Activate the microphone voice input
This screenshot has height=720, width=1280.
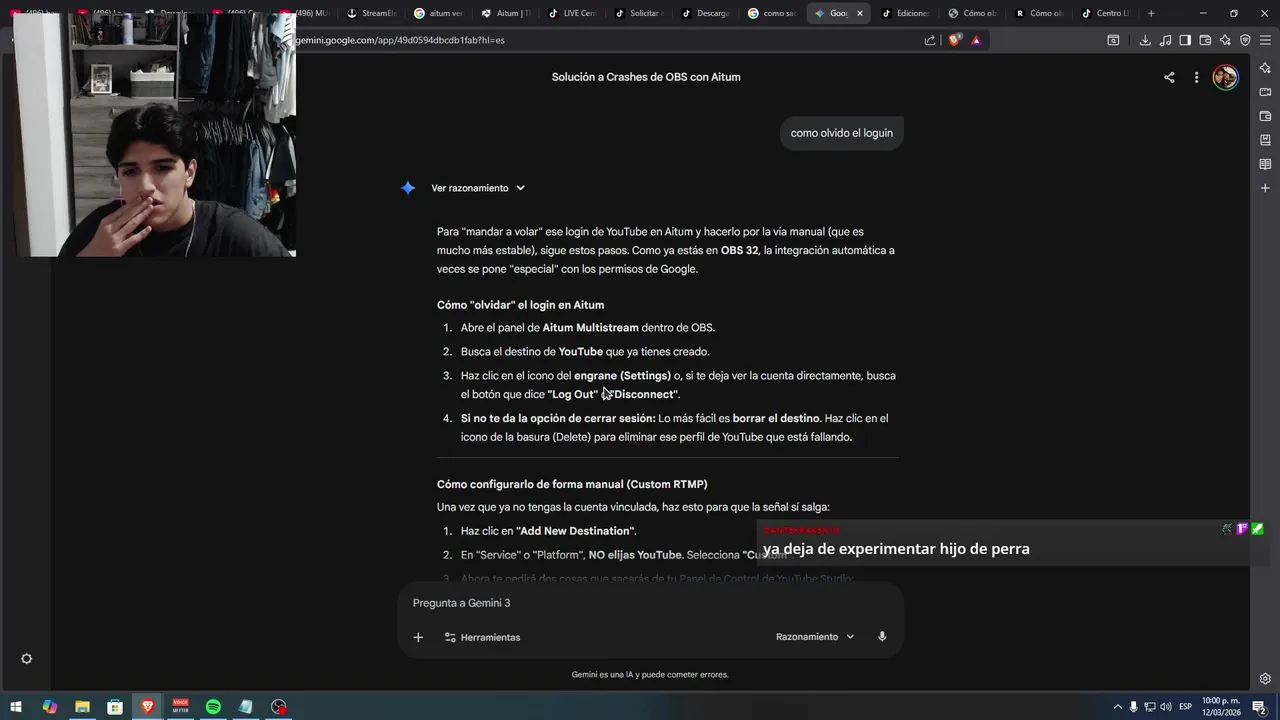click(x=882, y=637)
